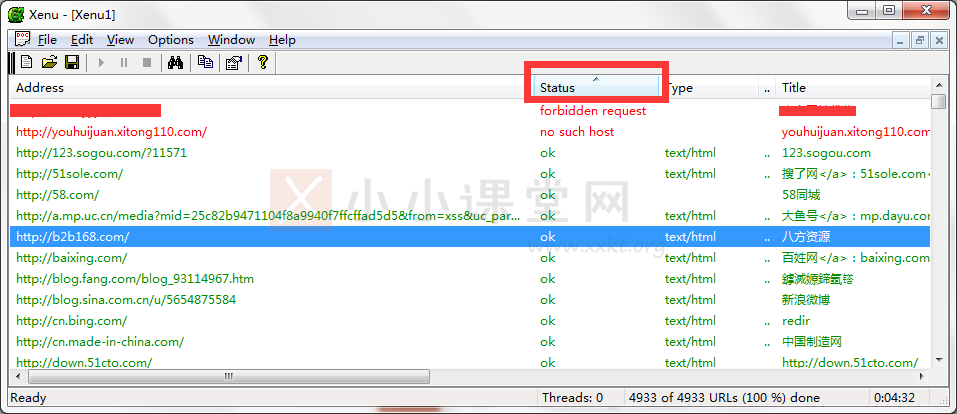The height and width of the screenshot is (414, 957).
Task: Open the Help menu
Action: 283,40
